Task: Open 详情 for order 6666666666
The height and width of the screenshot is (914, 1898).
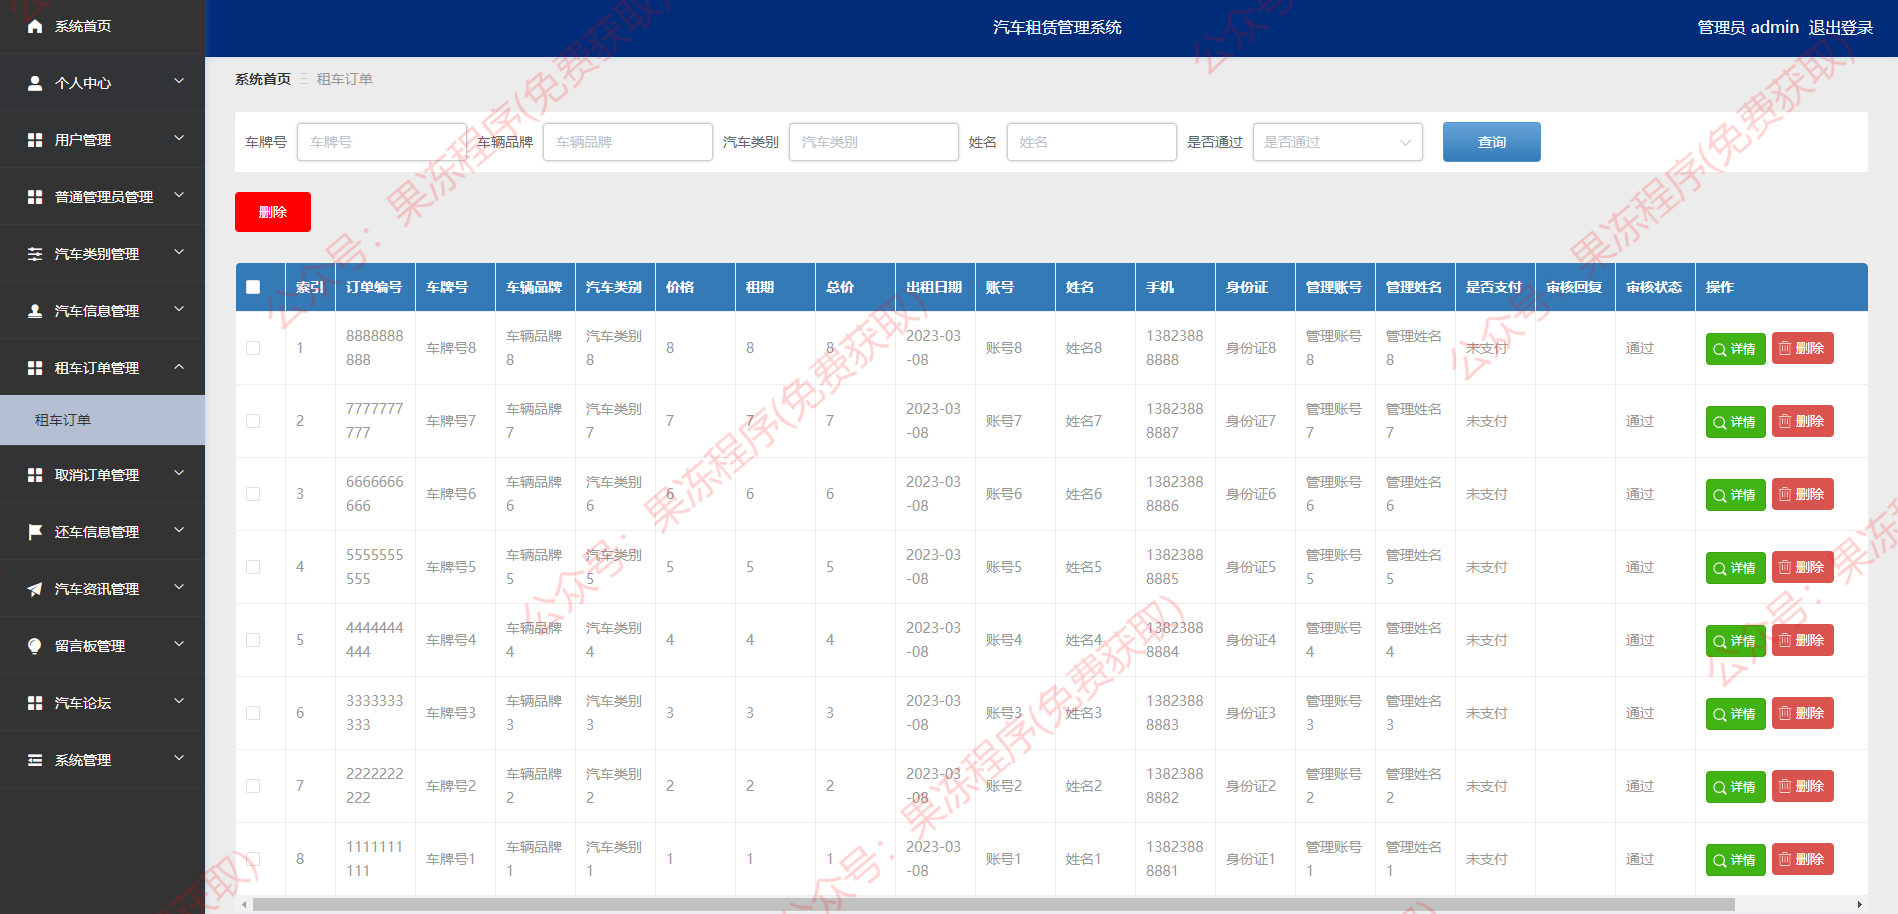Action: [1735, 495]
